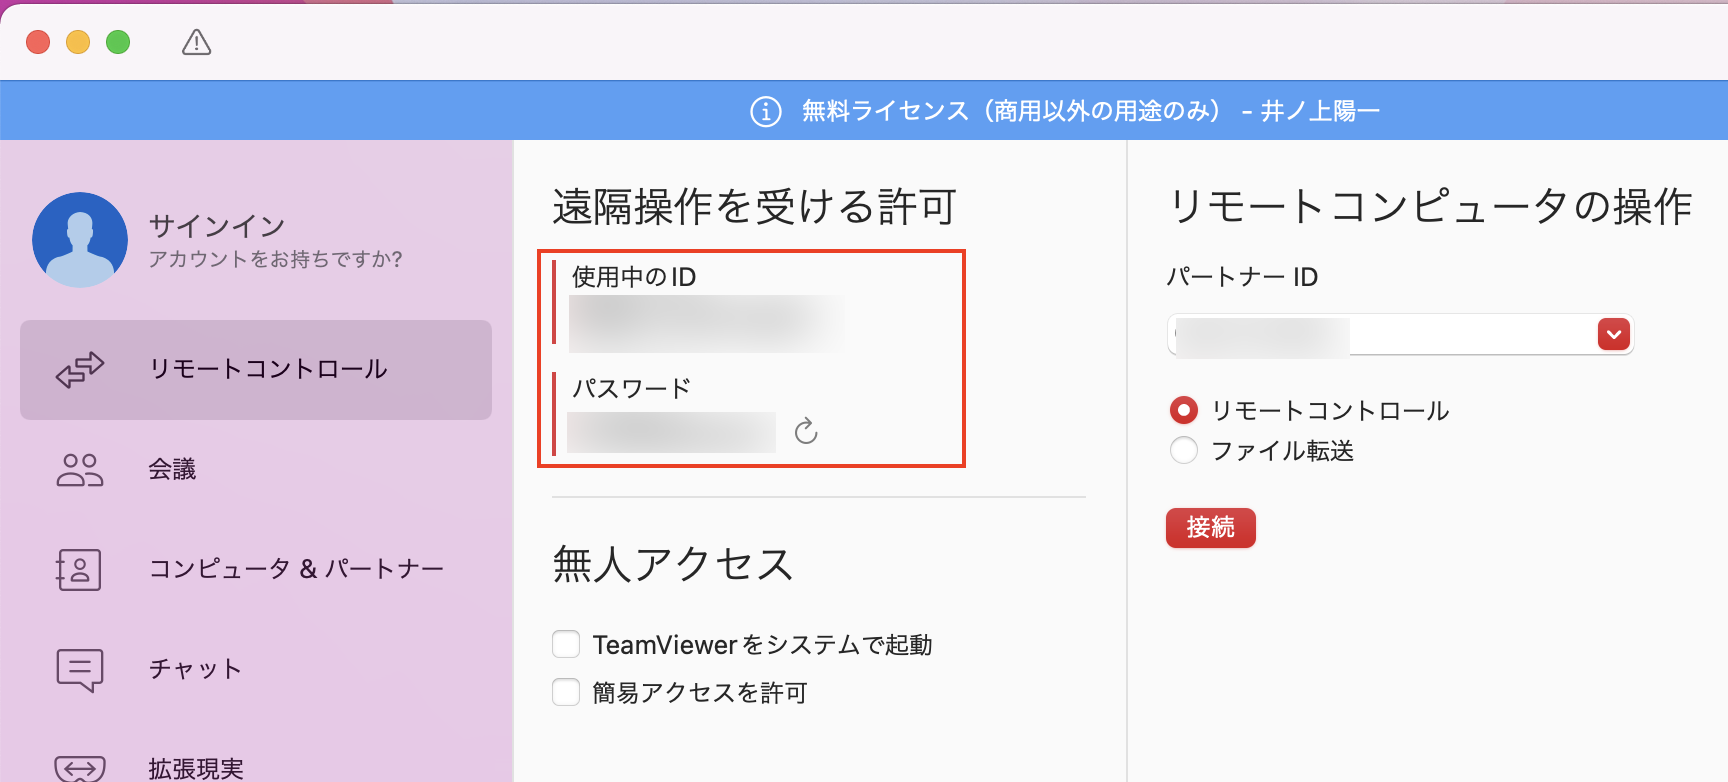Screen dimensions: 1728x782
Task: Click the meeting people icon
Action: tap(80, 469)
